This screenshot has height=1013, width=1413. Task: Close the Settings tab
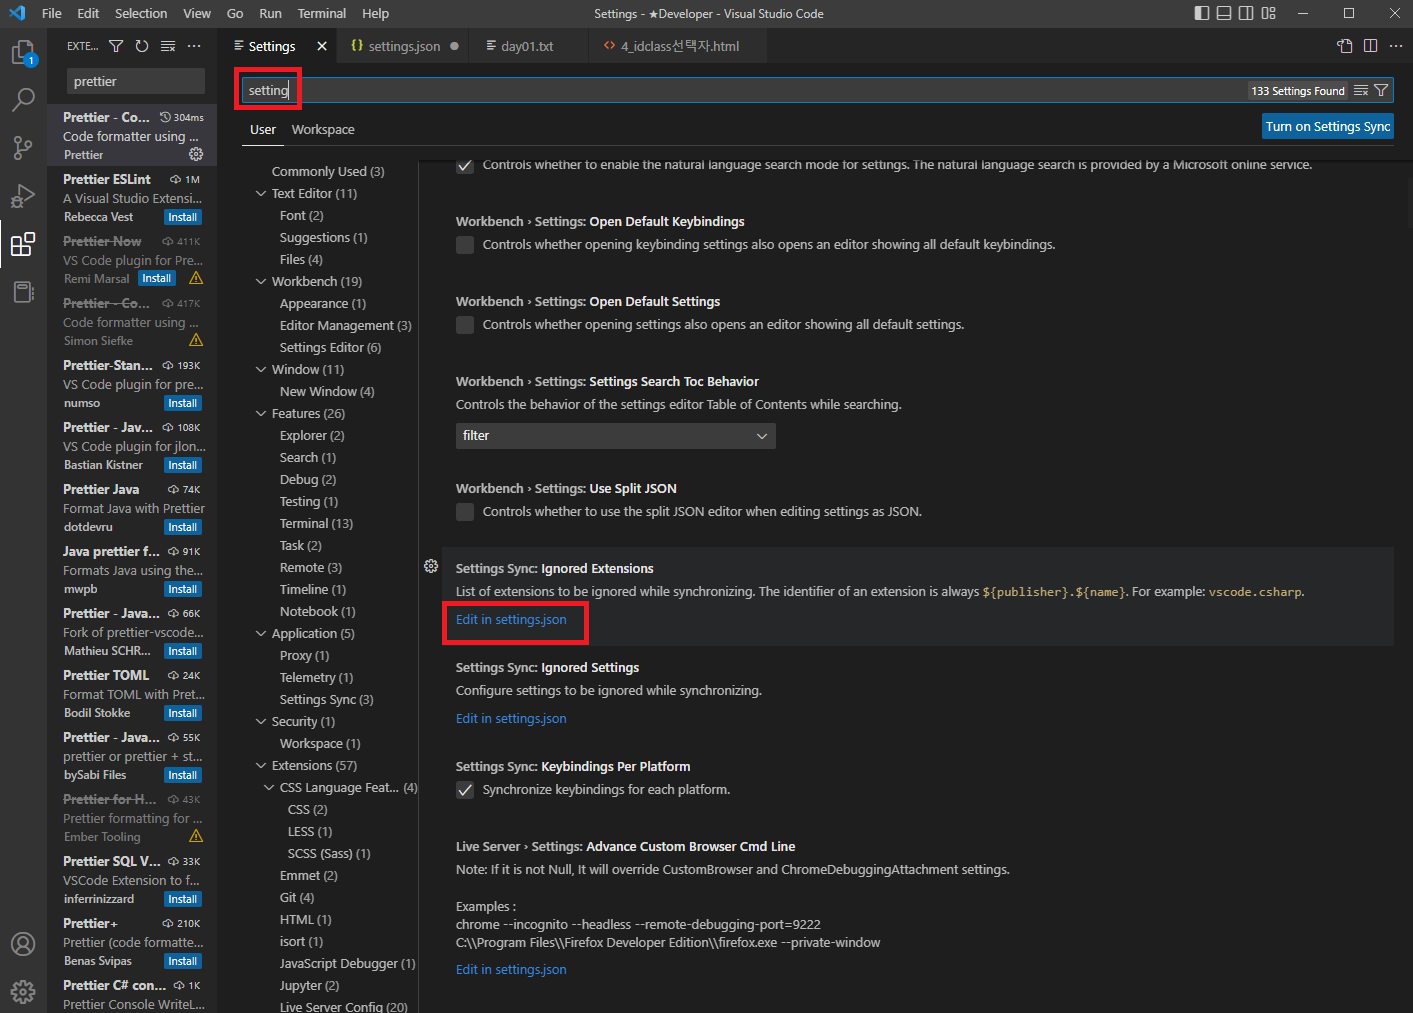322,46
